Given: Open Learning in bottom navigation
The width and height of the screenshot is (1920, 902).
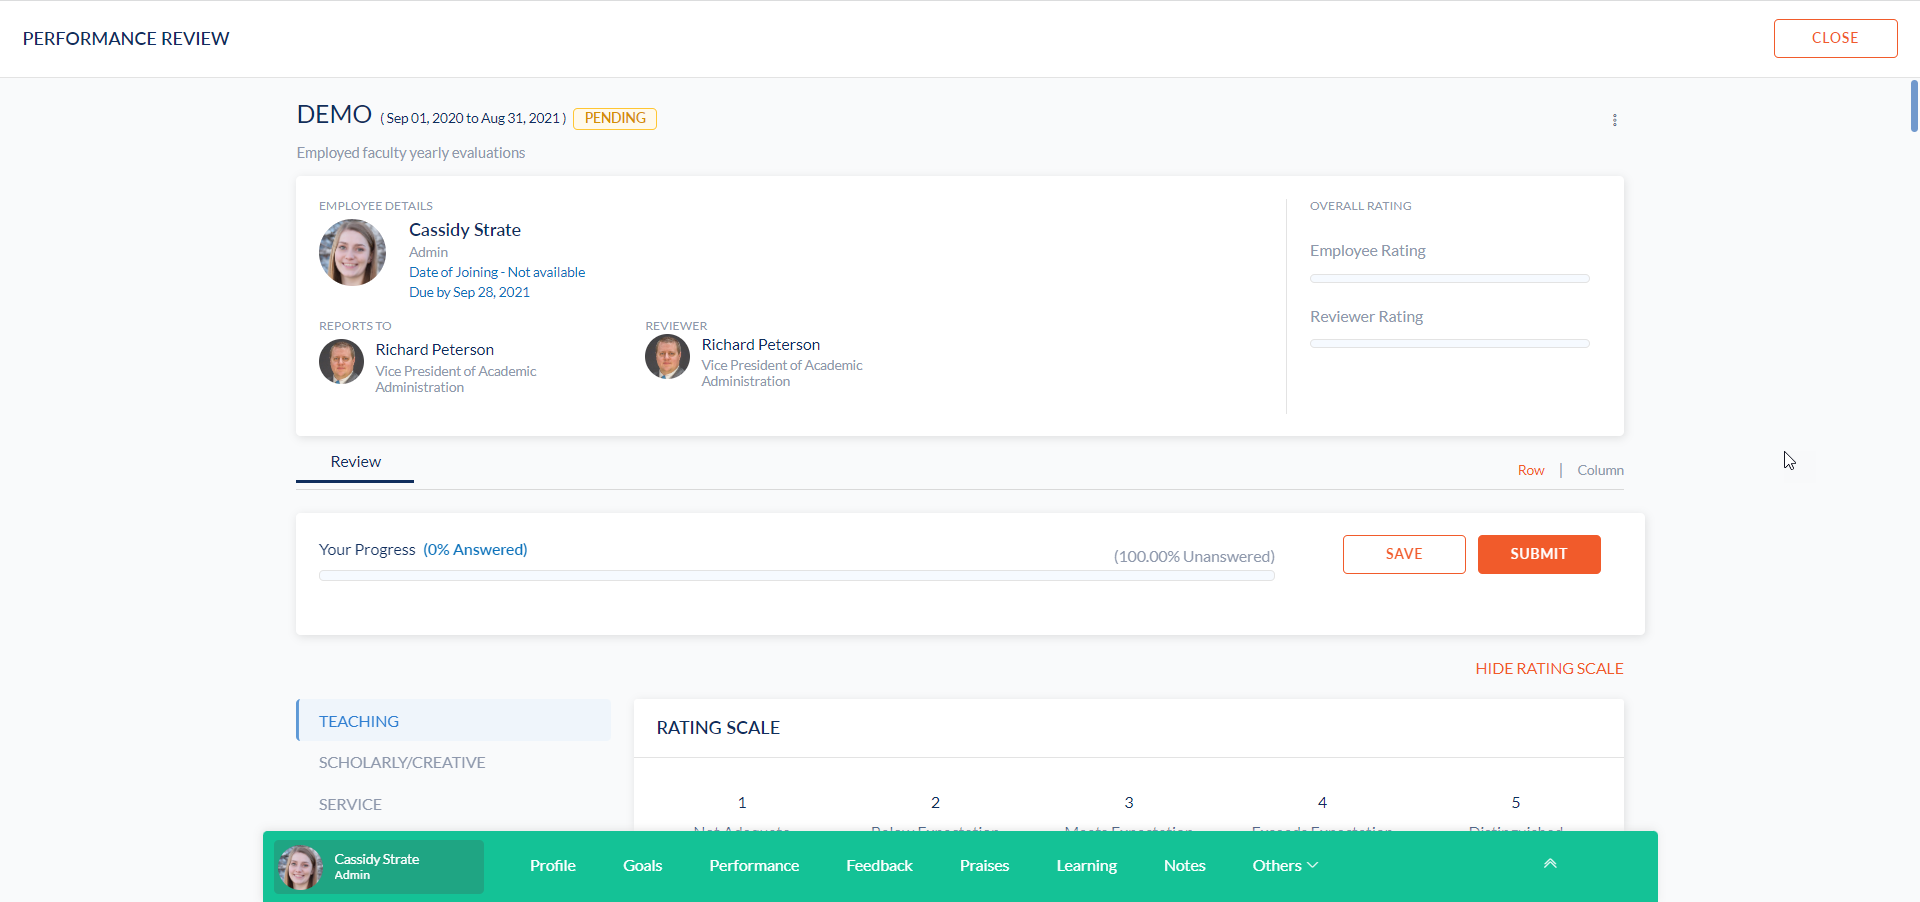Looking at the screenshot, I should [x=1086, y=866].
